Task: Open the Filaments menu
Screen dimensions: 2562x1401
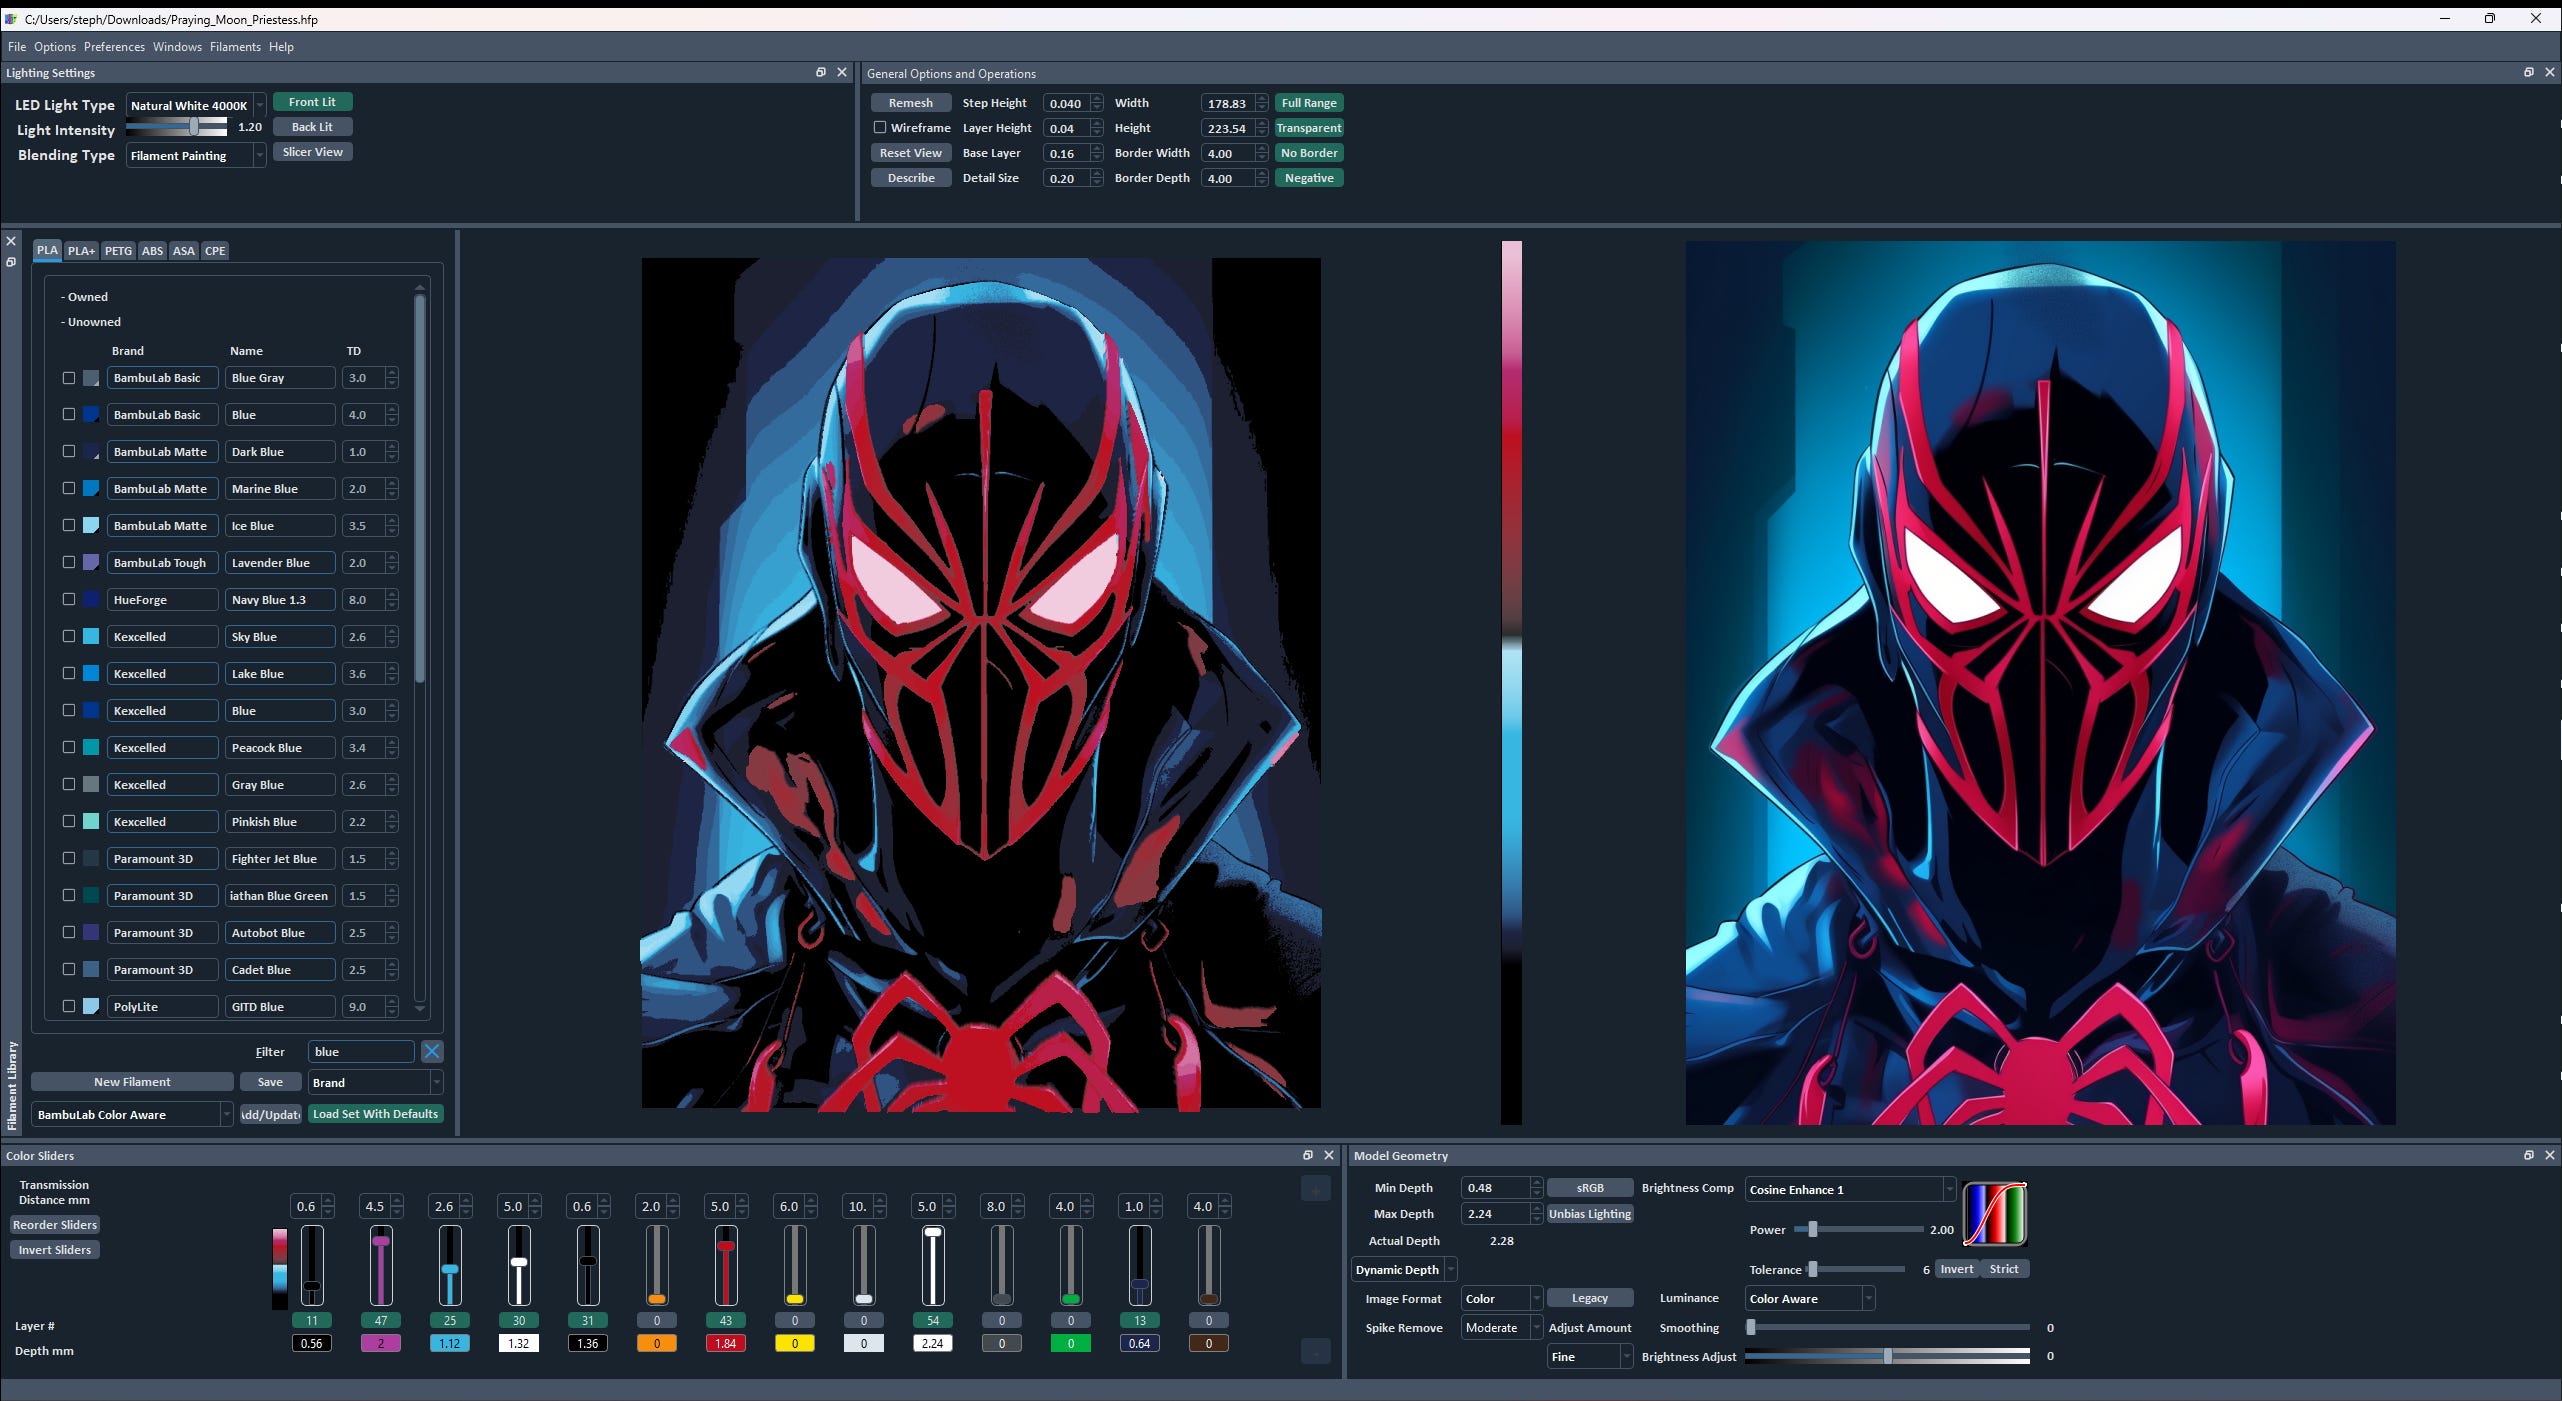Action: point(235,47)
